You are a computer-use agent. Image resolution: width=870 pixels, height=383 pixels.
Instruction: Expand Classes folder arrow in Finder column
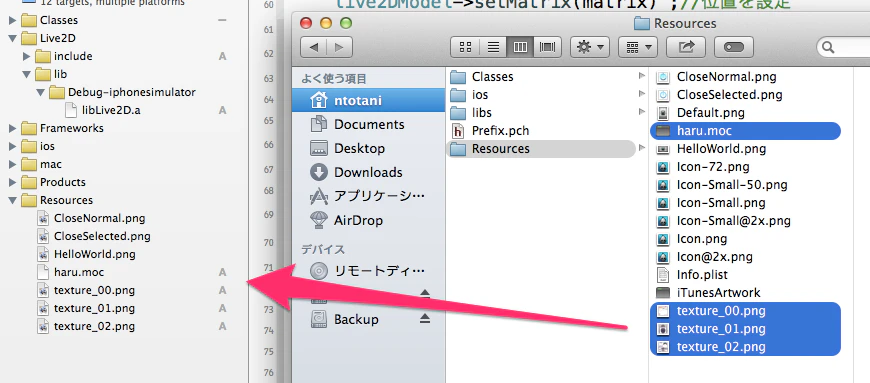[x=642, y=77]
